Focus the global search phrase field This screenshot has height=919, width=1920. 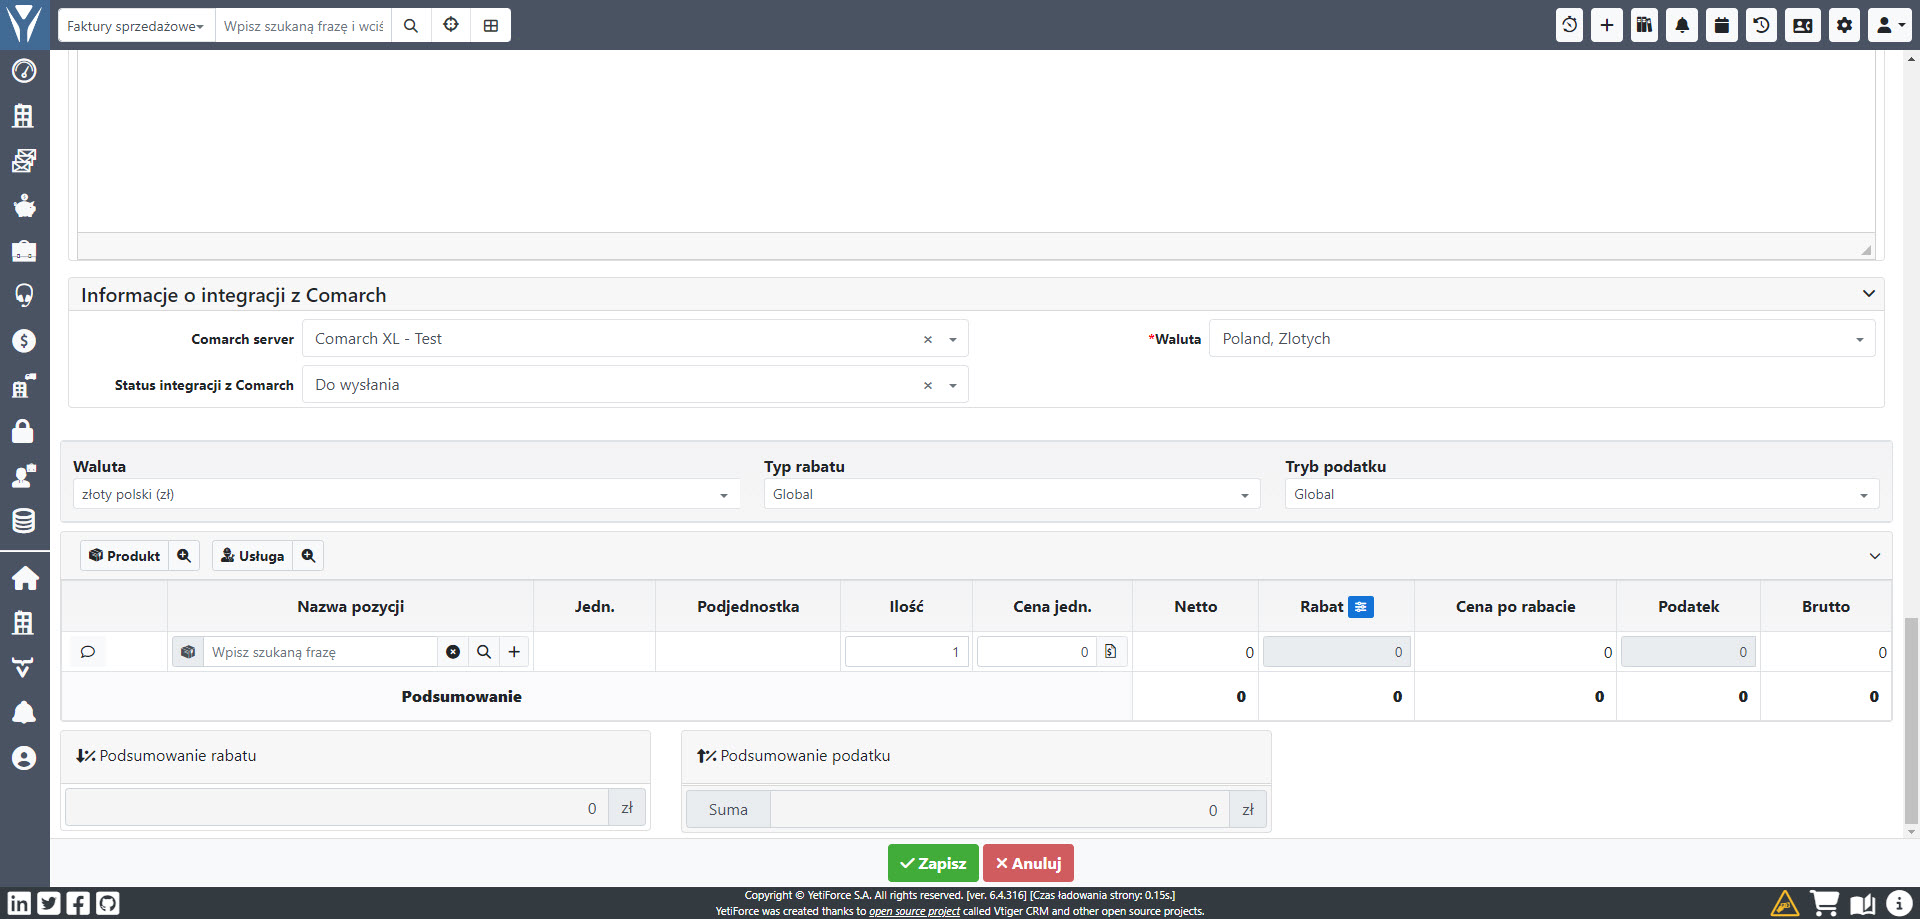[303, 25]
